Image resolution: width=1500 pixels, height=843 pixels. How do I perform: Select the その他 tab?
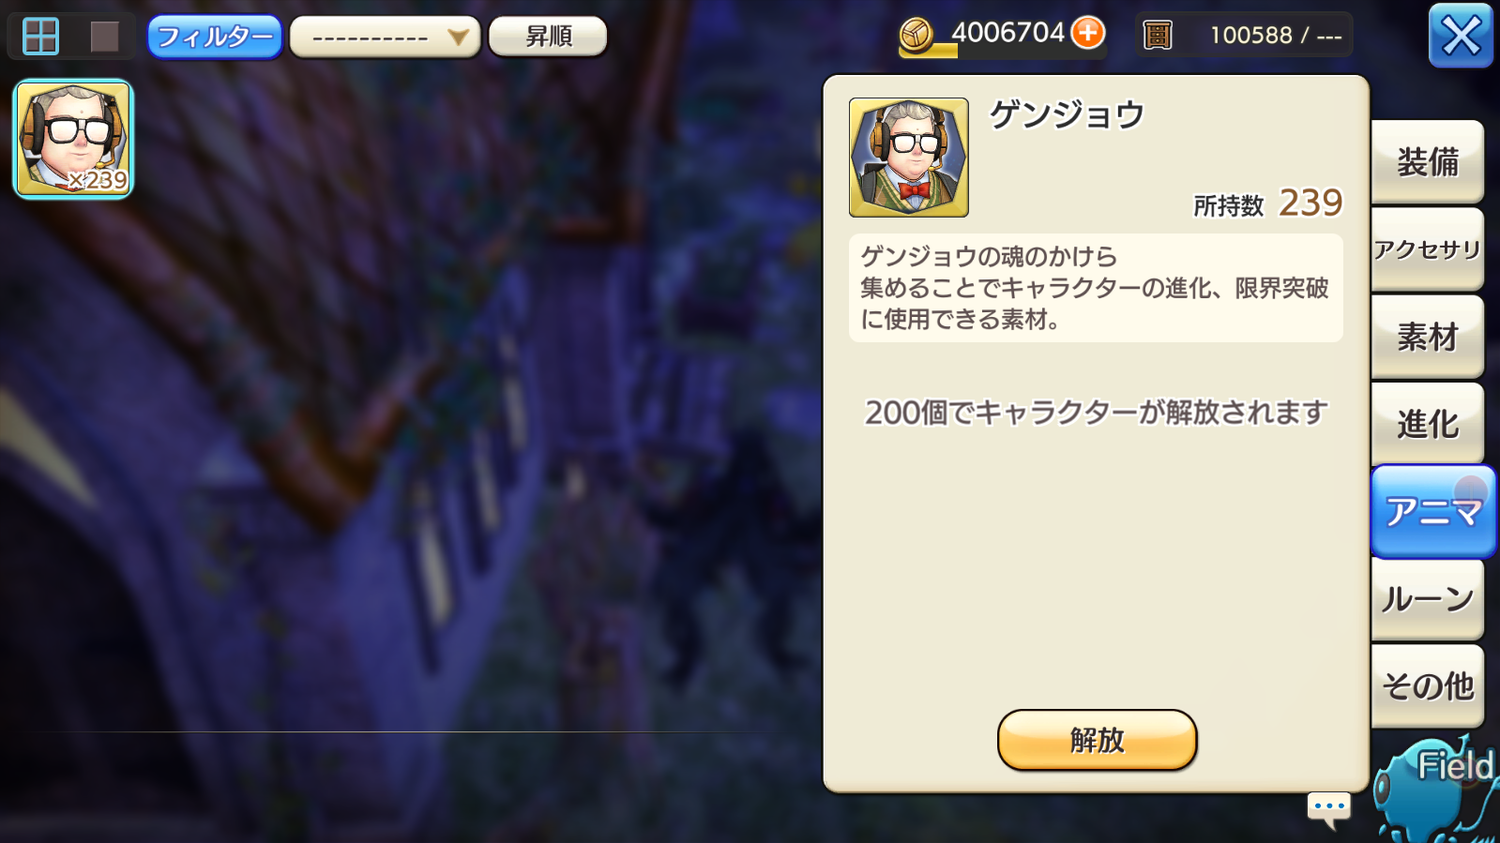pyautogui.click(x=1427, y=686)
